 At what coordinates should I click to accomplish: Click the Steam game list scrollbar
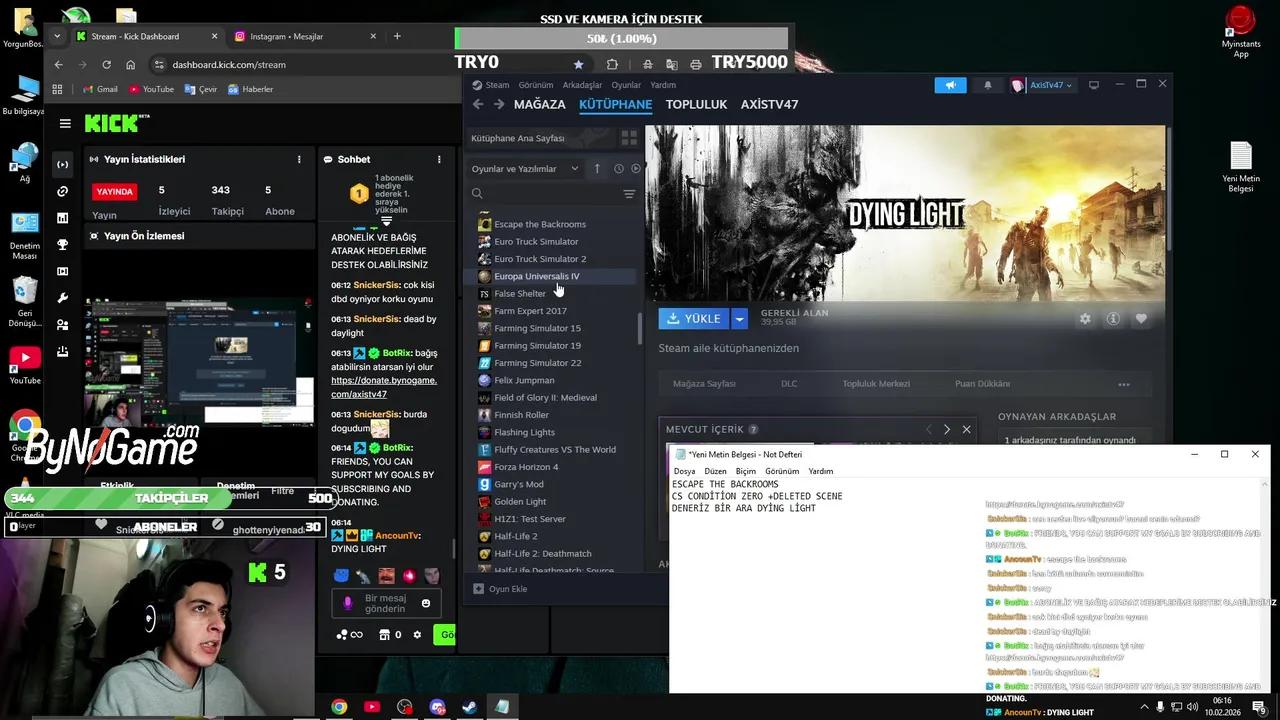click(x=640, y=330)
